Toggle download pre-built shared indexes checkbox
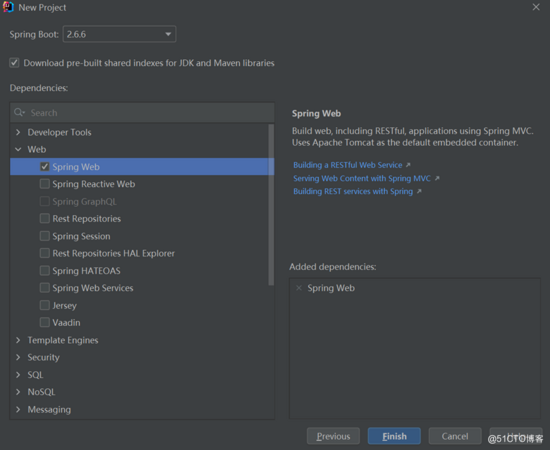The image size is (550, 450). coord(14,63)
